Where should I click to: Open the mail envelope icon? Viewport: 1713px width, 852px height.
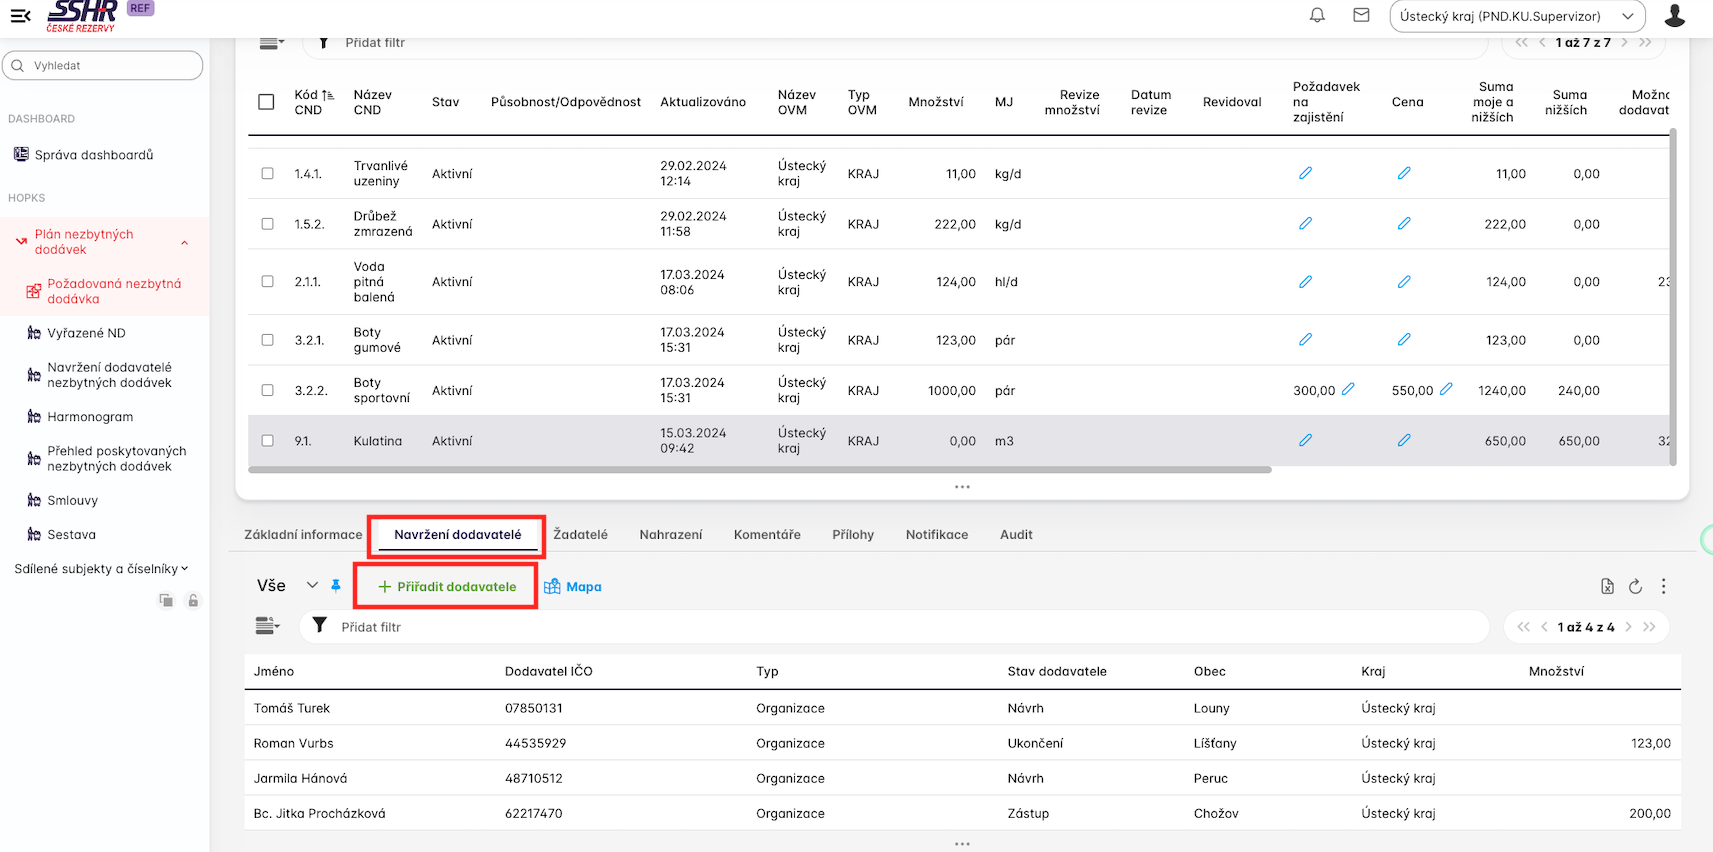tap(1361, 15)
